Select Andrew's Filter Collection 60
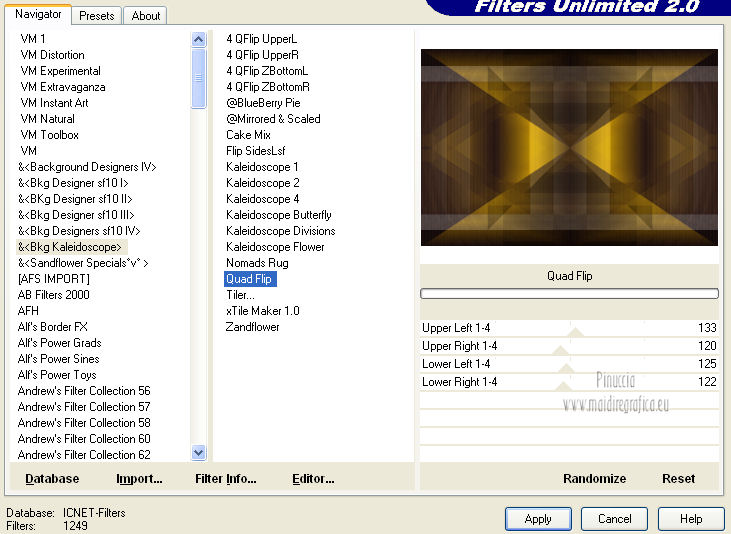The height and width of the screenshot is (534, 731). click(x=84, y=439)
